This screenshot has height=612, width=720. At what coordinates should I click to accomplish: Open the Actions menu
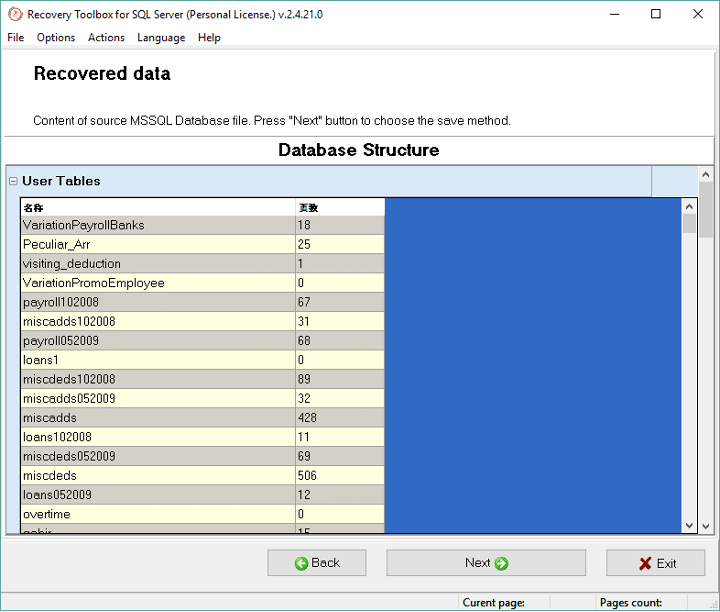click(x=106, y=38)
